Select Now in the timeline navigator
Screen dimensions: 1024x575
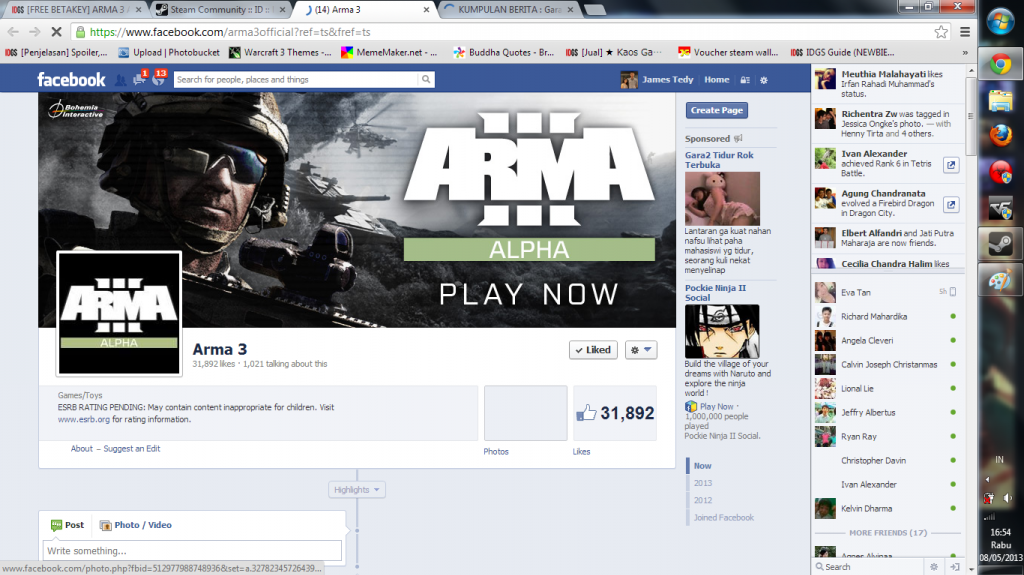(703, 466)
